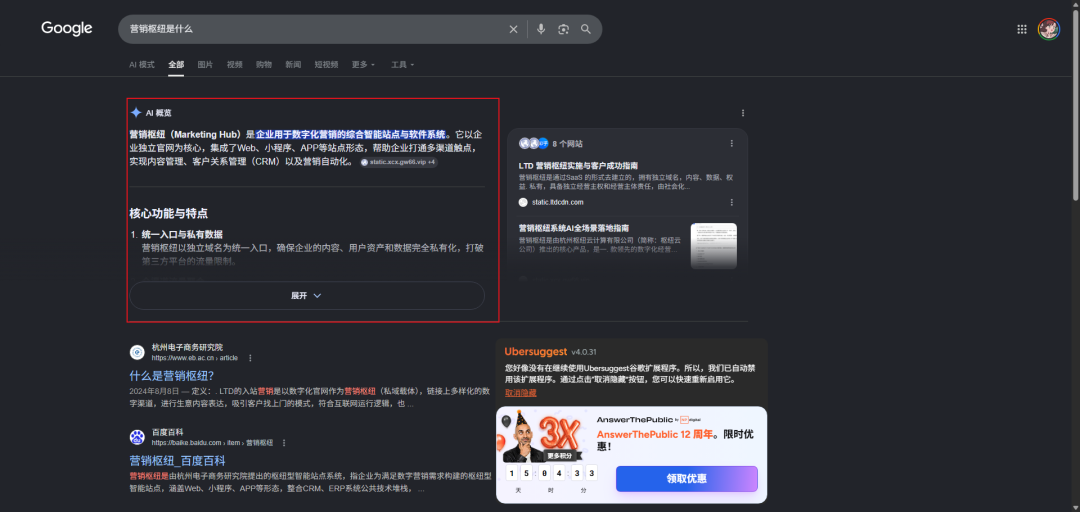The image size is (1080, 512).
Task: Open the Google apps grid icon
Action: point(1022,29)
